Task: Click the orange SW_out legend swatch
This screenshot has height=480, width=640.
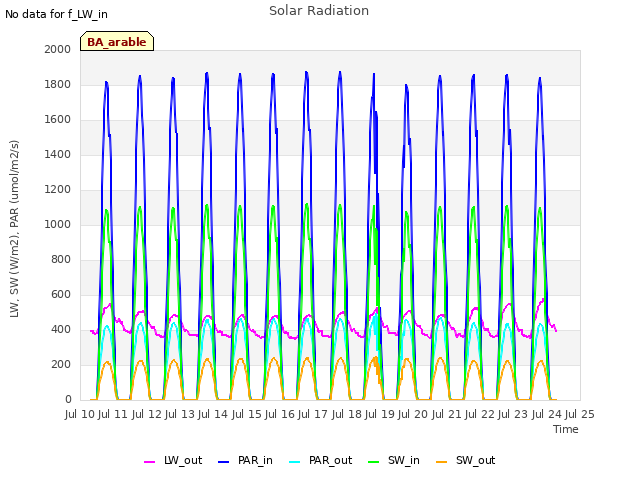Action: click(442, 462)
